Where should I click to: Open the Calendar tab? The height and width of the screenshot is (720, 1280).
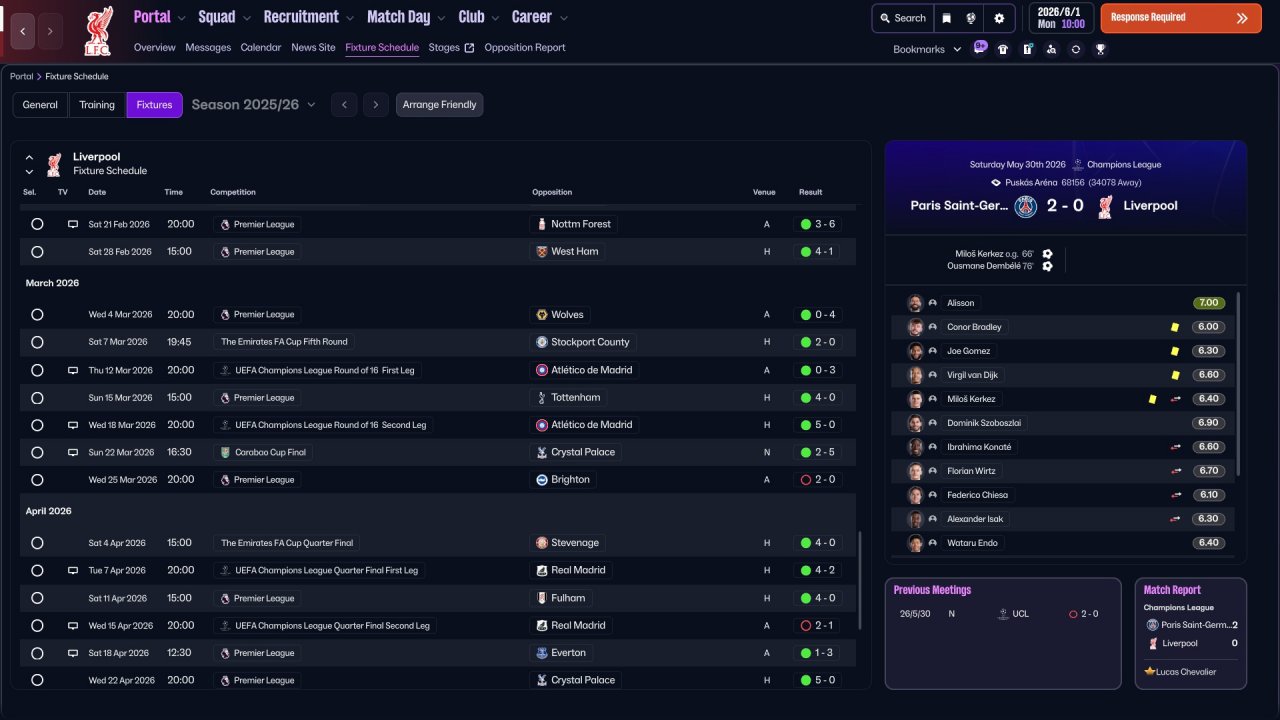[261, 47]
